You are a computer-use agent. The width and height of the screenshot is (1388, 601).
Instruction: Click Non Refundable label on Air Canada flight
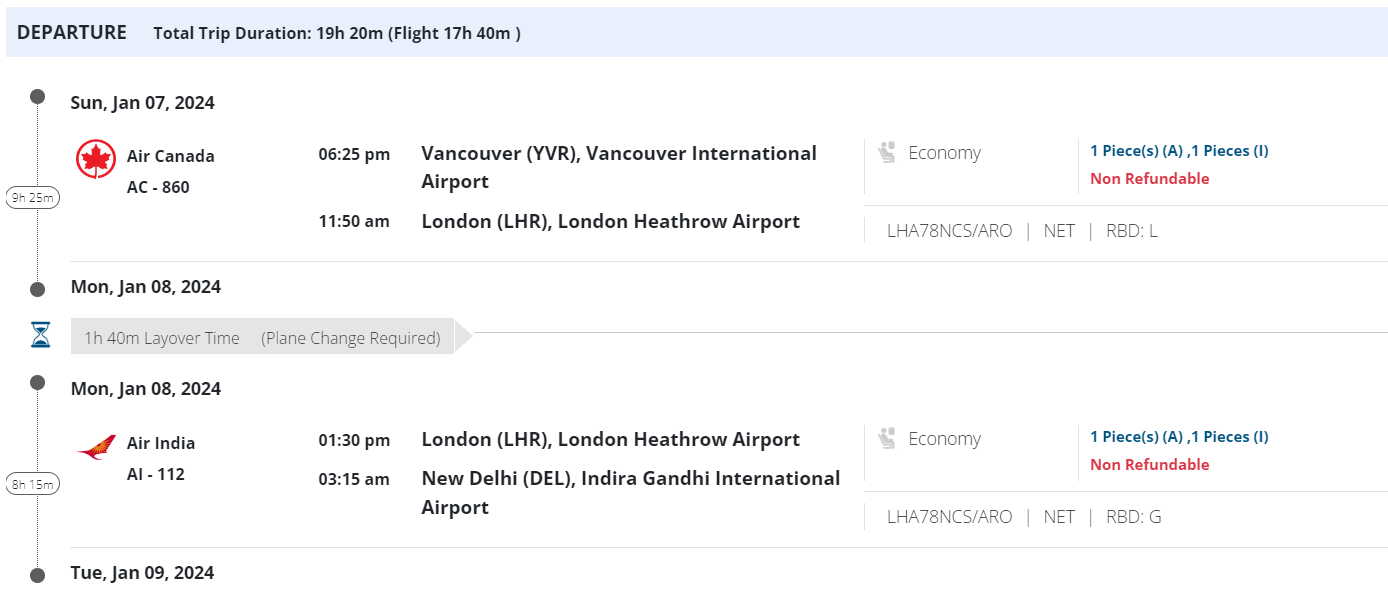coord(1149,179)
